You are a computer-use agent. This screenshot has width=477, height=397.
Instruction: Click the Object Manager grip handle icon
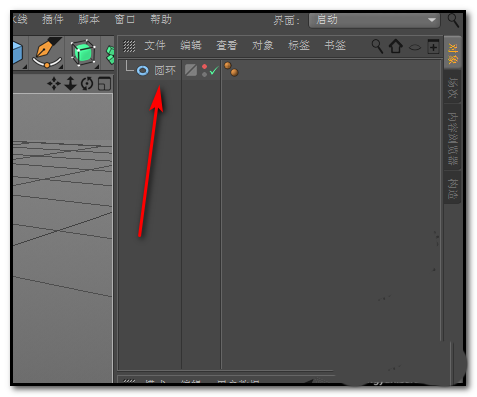[x=129, y=46]
